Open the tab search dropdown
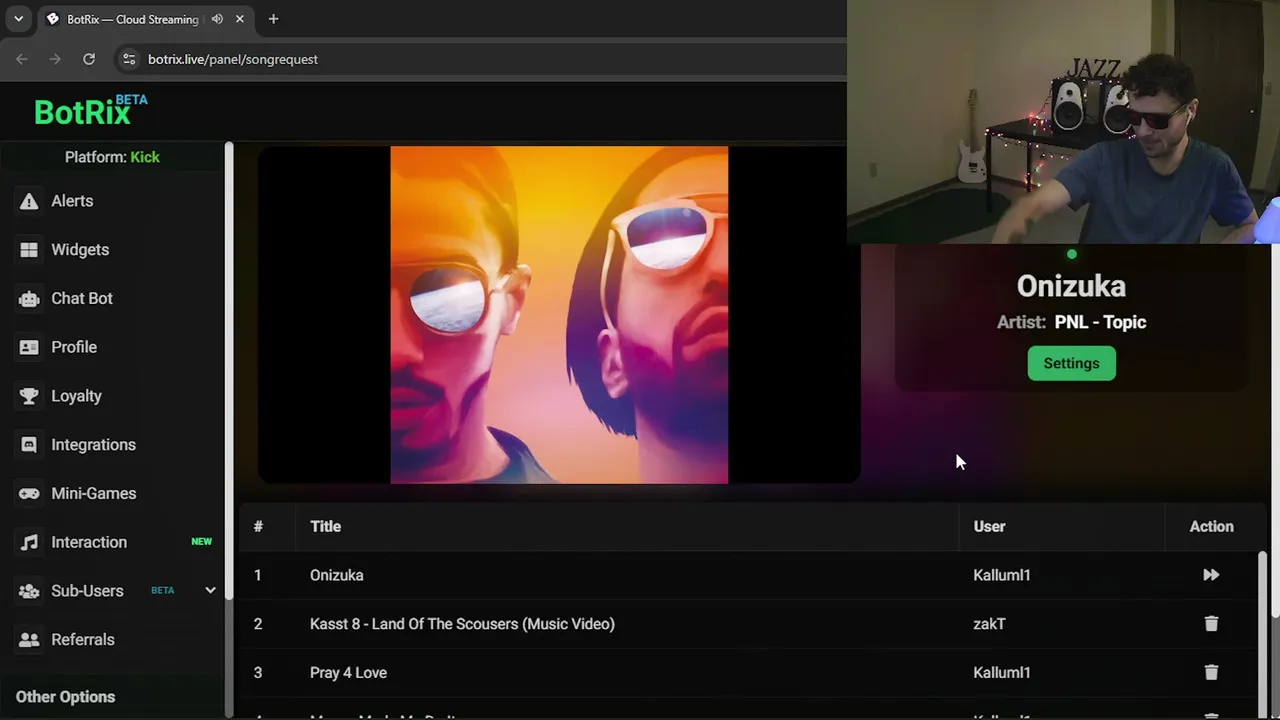1280x720 pixels. (18, 19)
